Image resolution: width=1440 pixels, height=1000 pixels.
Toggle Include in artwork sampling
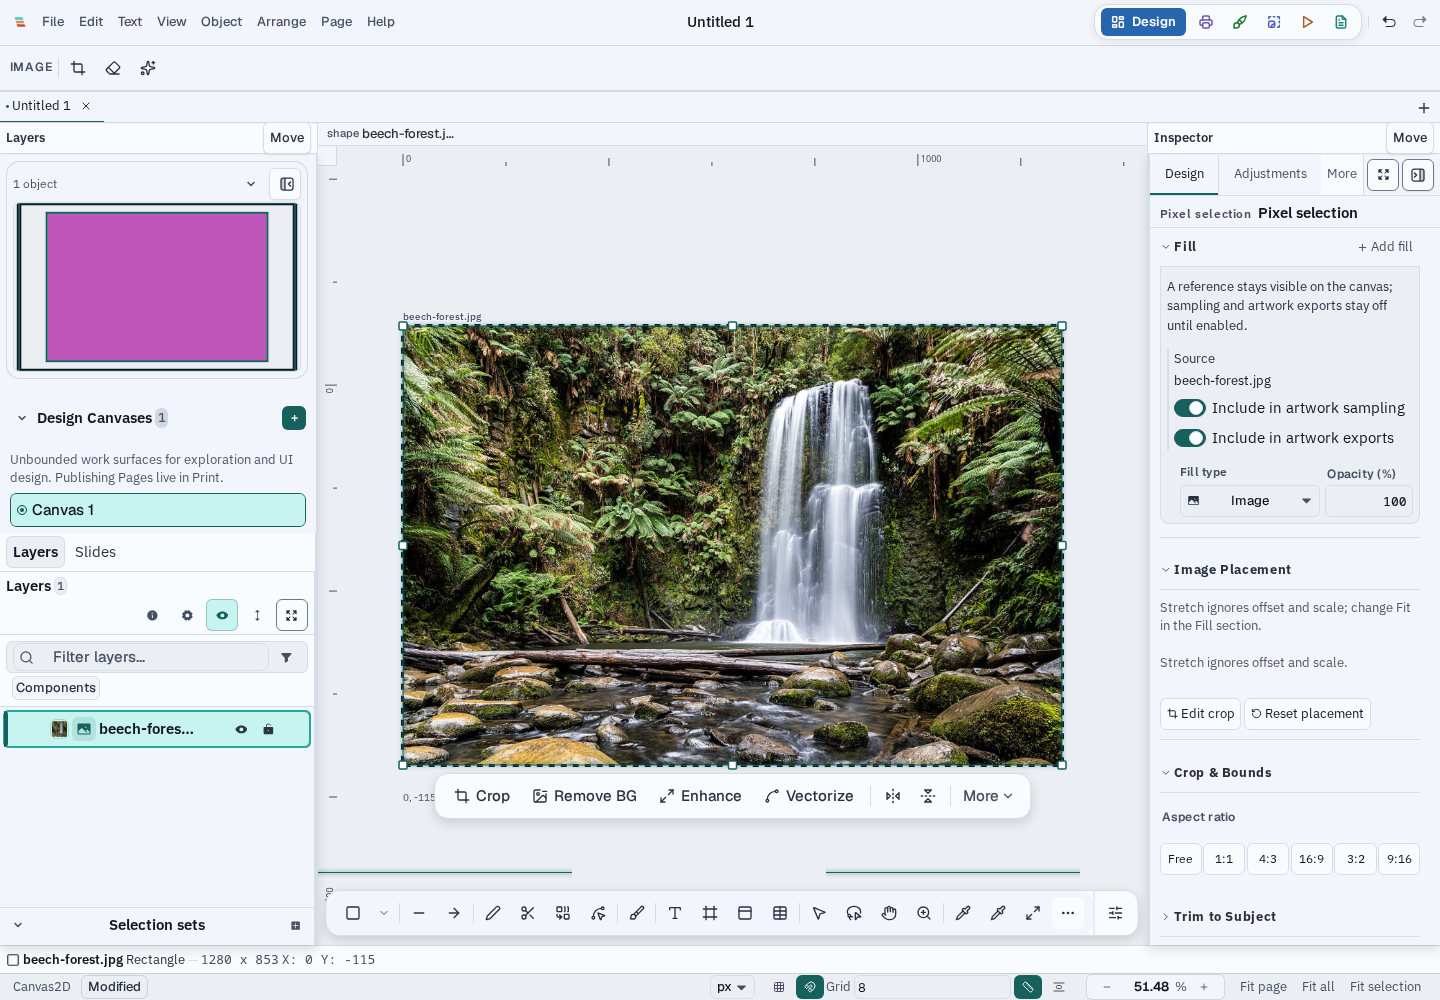pos(1190,408)
